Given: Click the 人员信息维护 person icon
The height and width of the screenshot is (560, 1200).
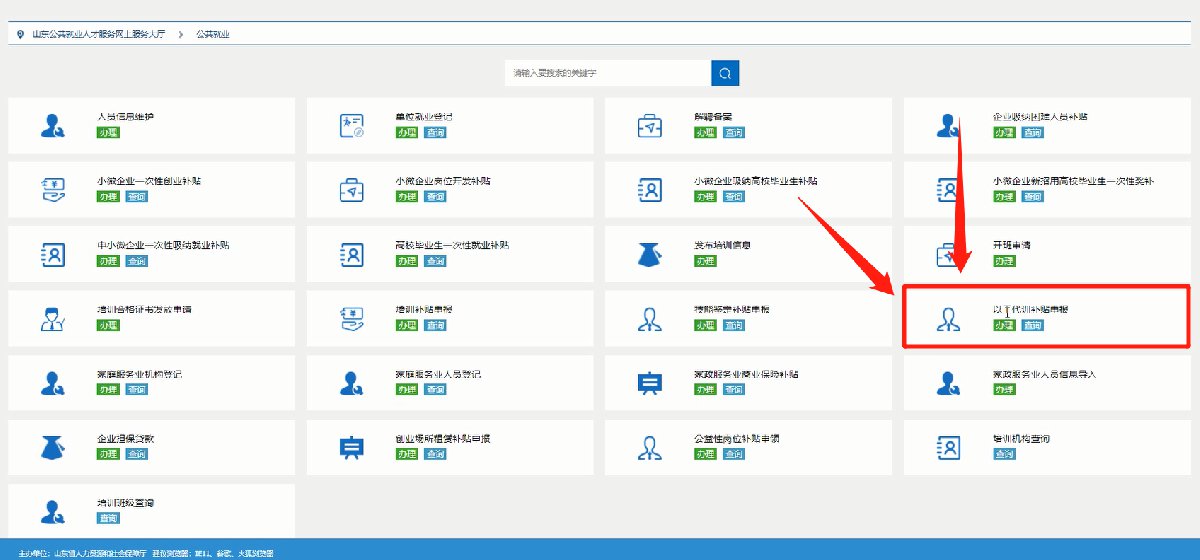Looking at the screenshot, I should (x=52, y=125).
